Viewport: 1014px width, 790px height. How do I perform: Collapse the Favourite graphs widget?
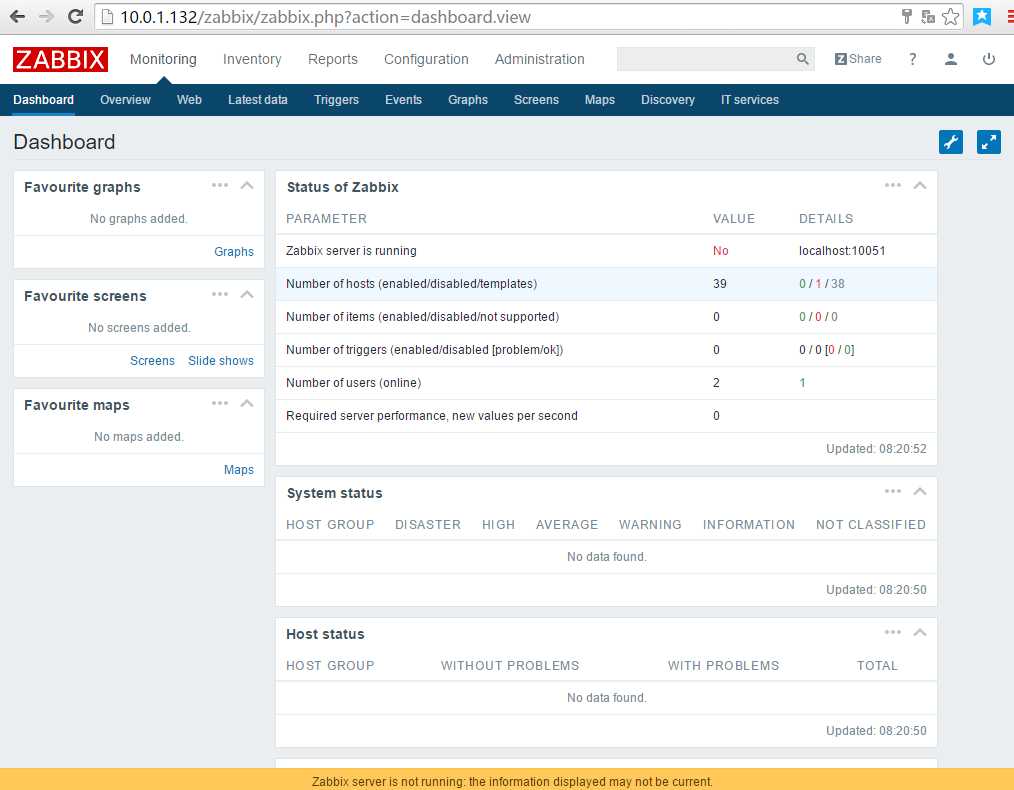pyautogui.click(x=247, y=186)
